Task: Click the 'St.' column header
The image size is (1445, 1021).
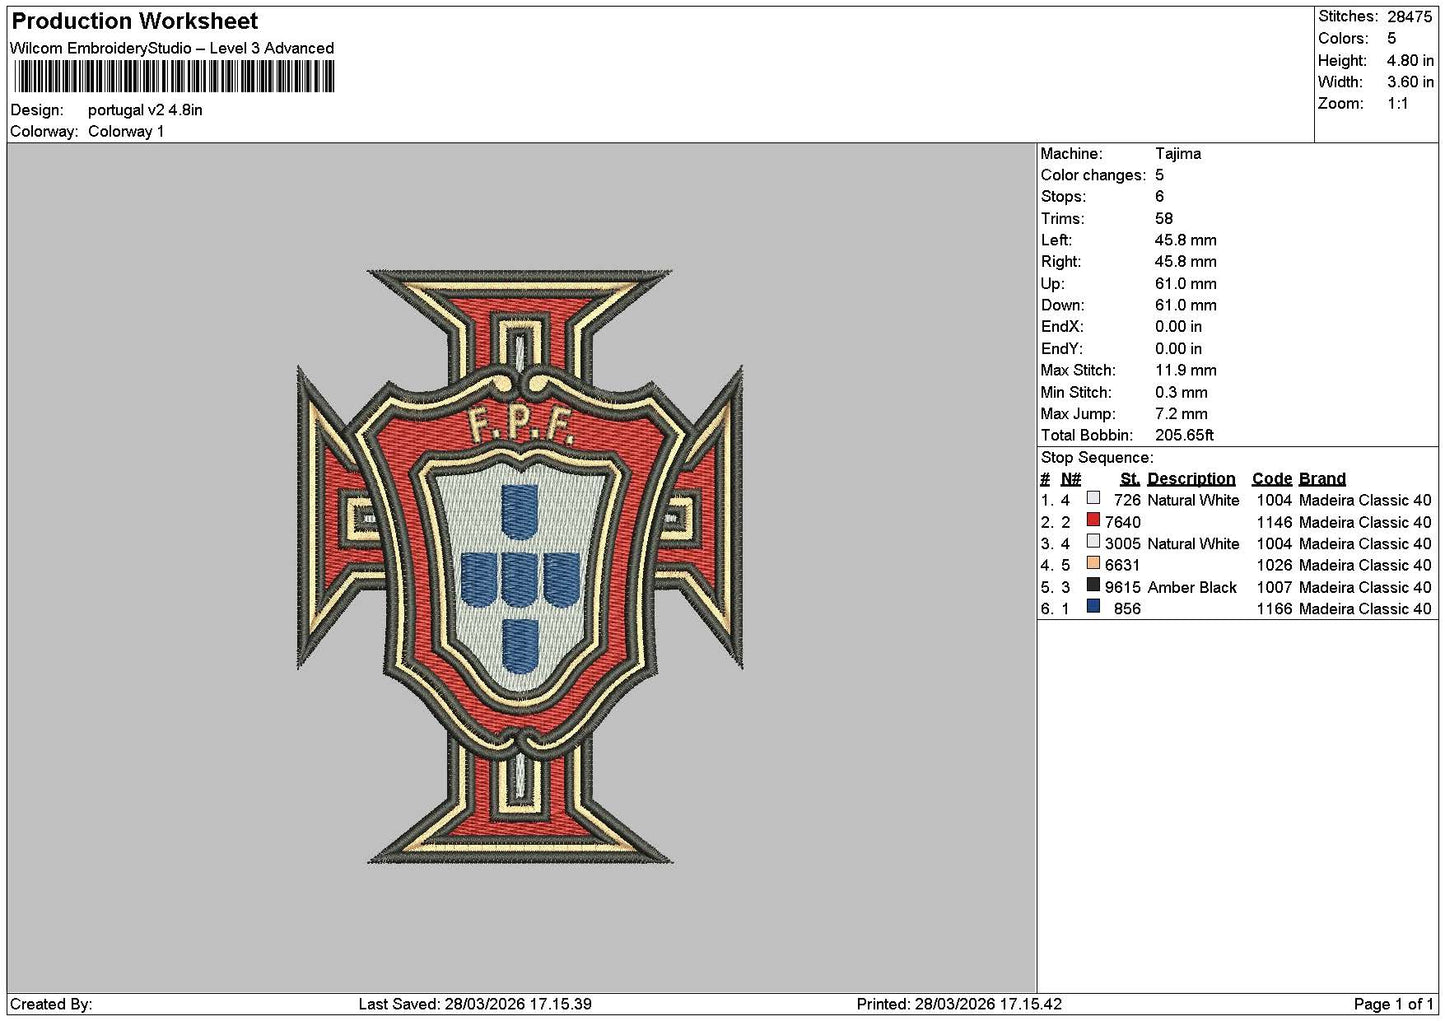Action: coord(1130,479)
